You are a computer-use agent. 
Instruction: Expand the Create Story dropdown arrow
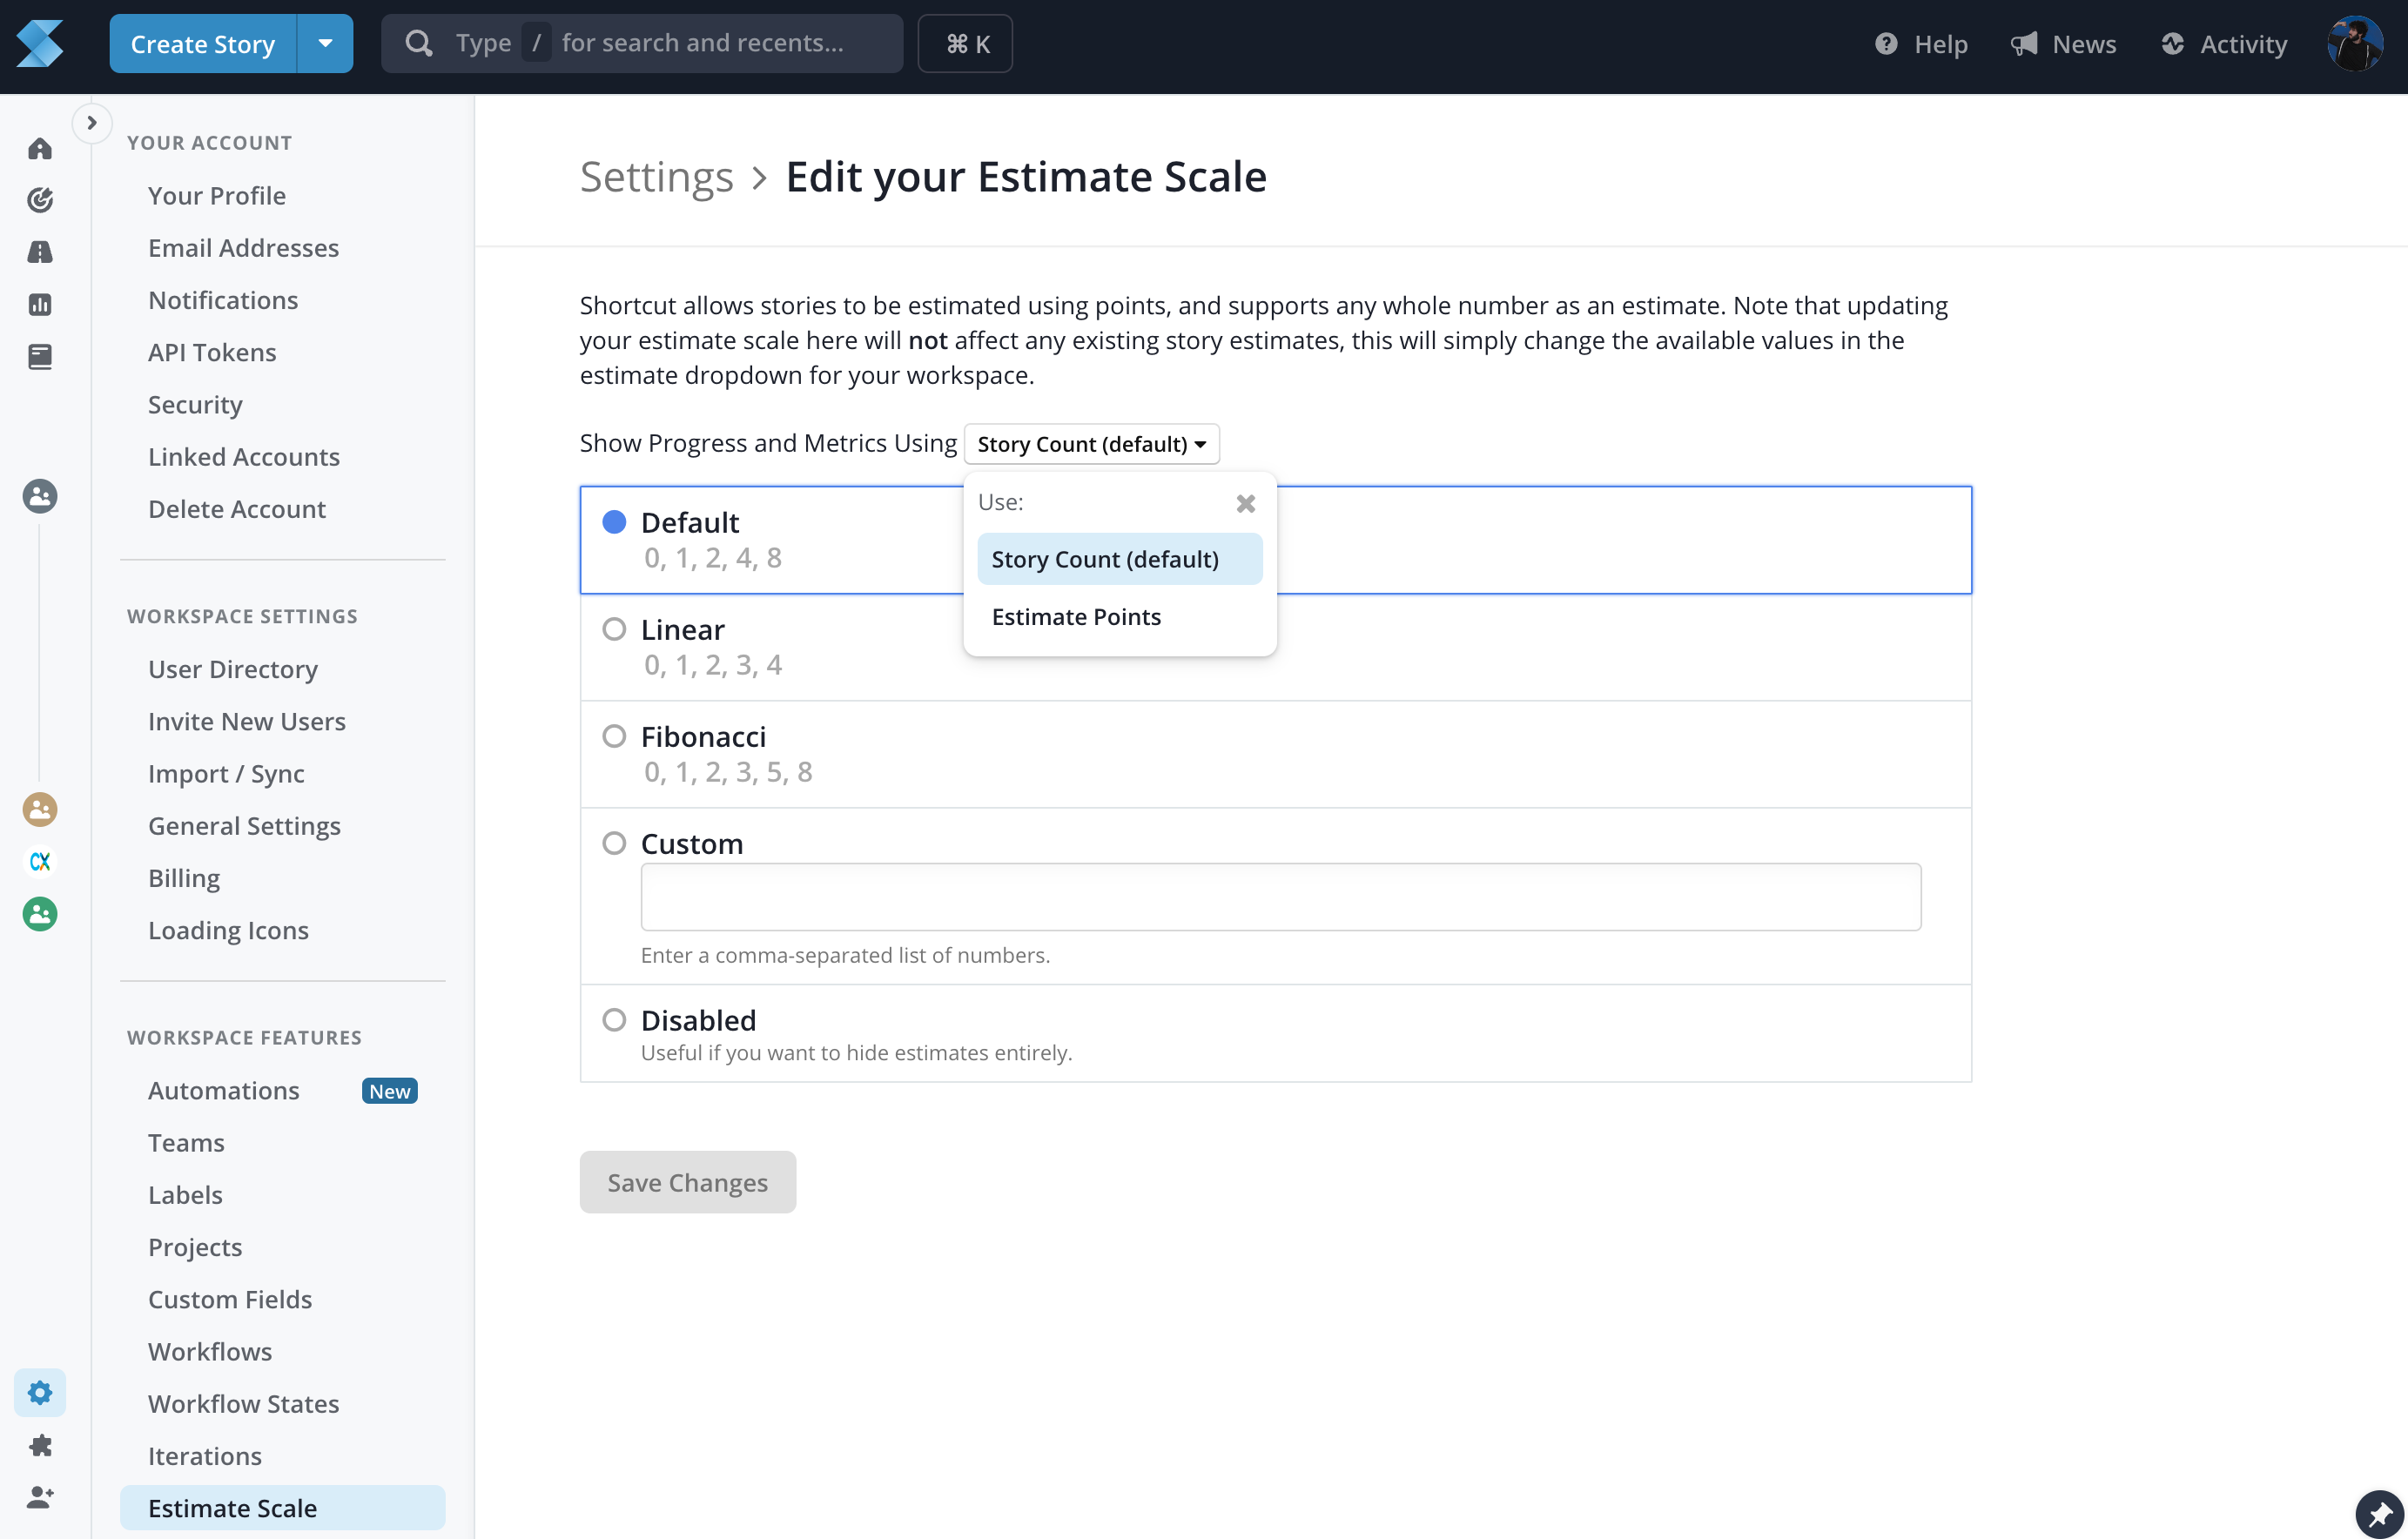(x=325, y=44)
